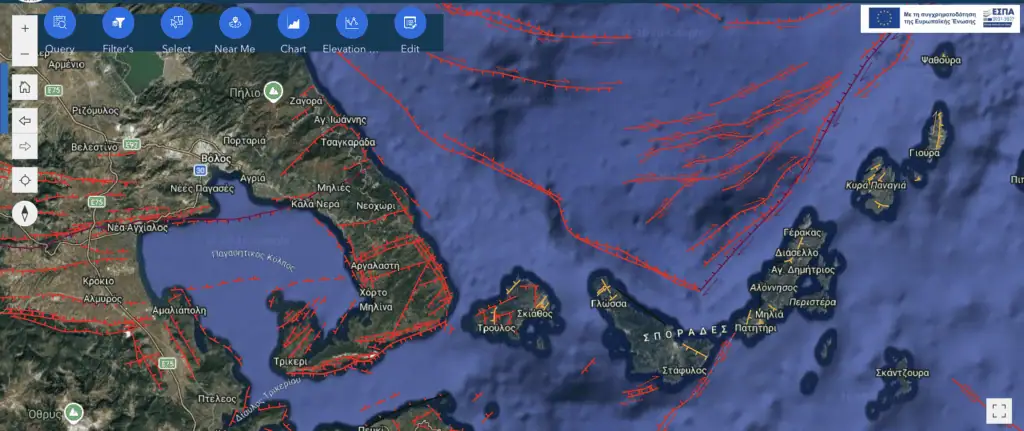Zoom out with the minus button

(25, 53)
